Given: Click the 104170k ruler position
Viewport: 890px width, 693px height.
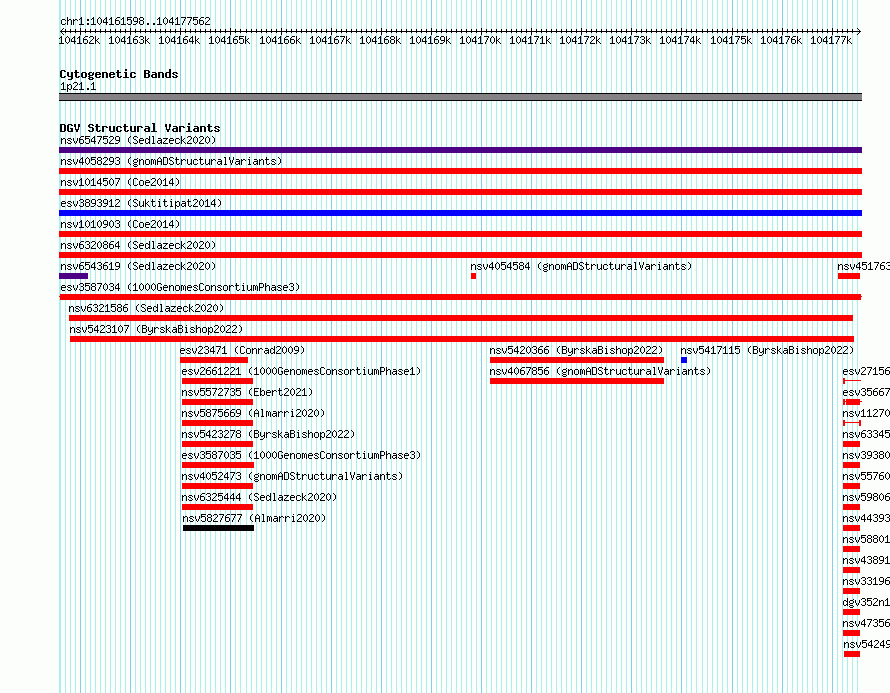Looking at the screenshot, I should pyautogui.click(x=480, y=40).
